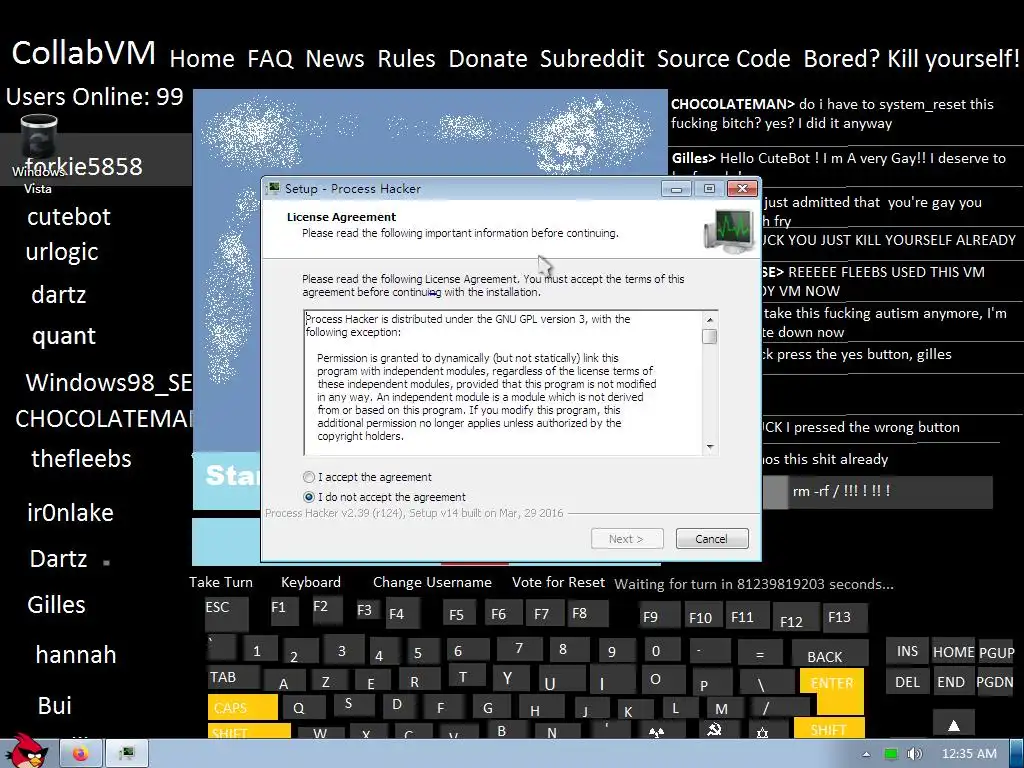This screenshot has height=768, width=1024.
Task: Click the up arrow virtual key
Action: click(953, 724)
